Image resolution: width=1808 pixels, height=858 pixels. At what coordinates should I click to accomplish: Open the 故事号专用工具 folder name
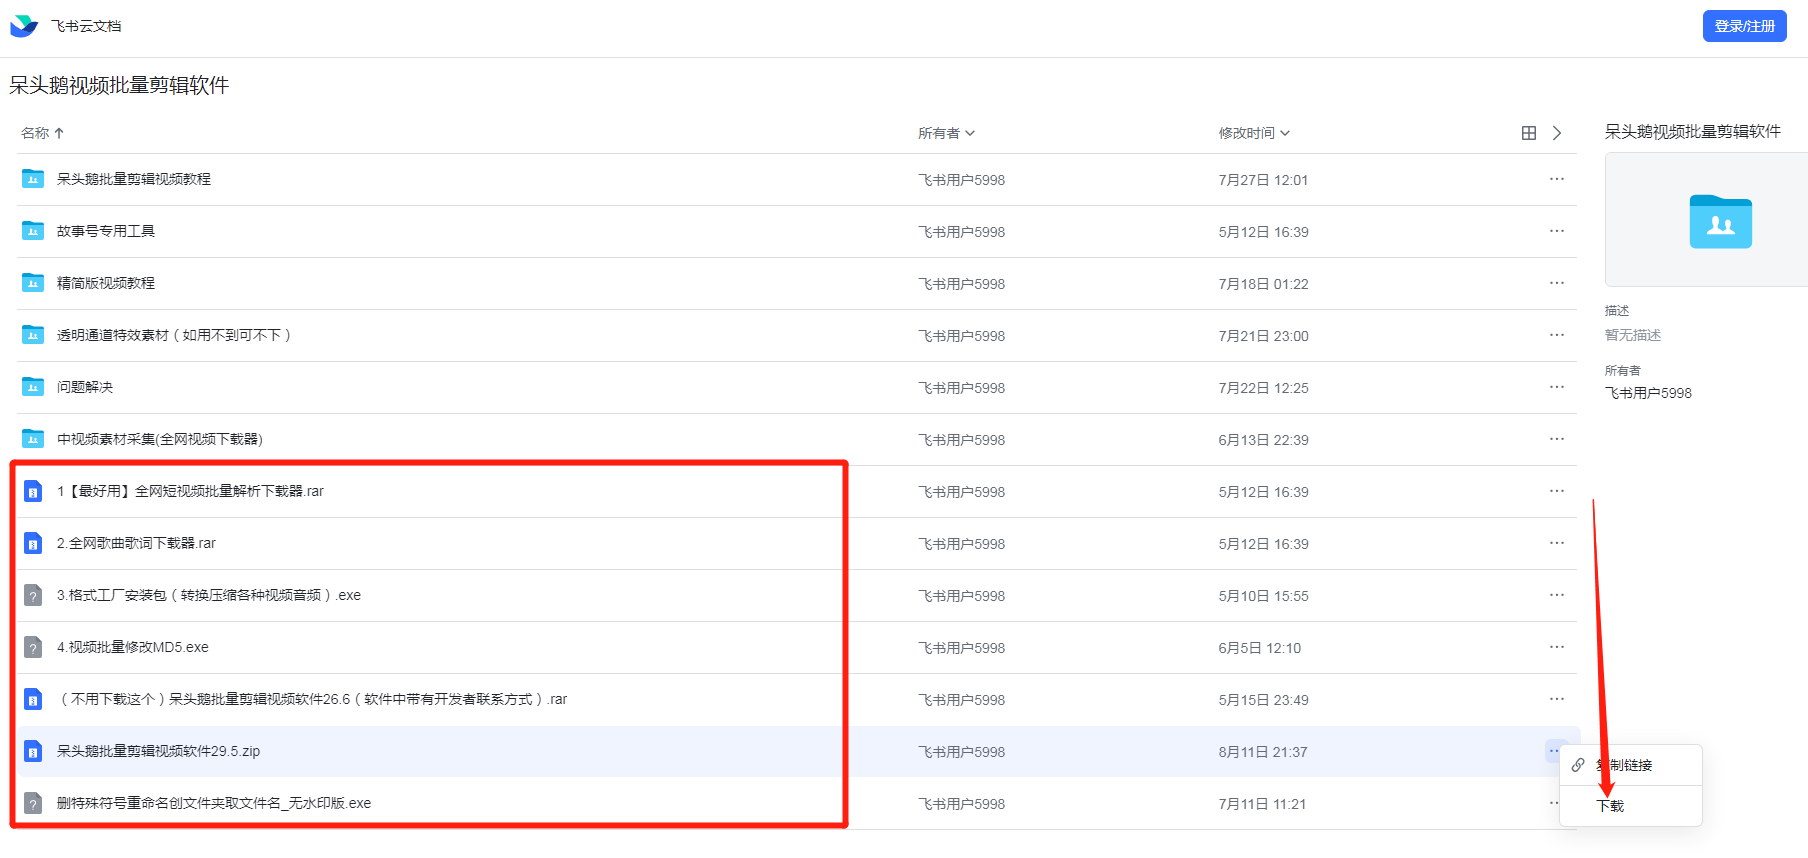(106, 231)
